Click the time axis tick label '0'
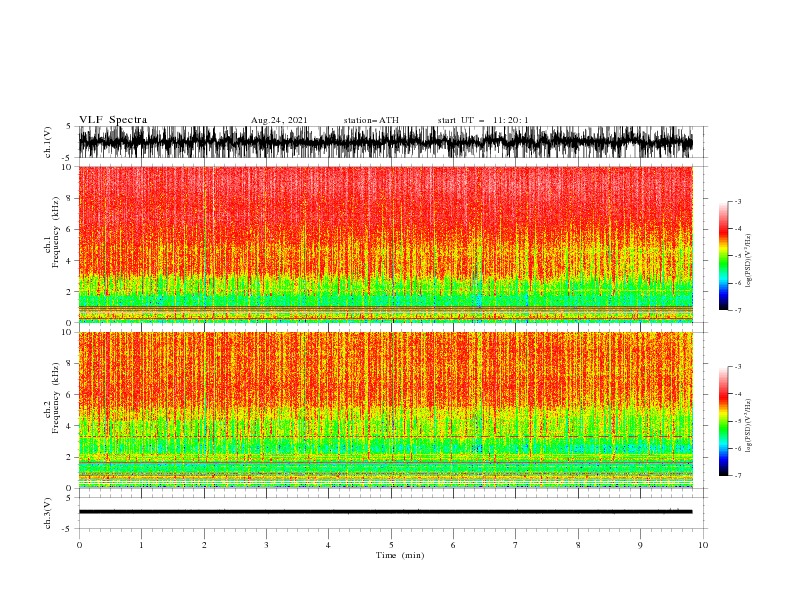This screenshot has width=792, height=612. click(x=79, y=545)
